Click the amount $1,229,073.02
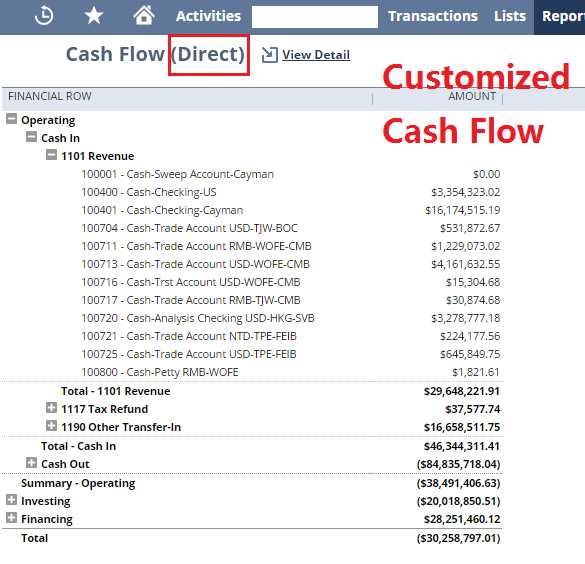This screenshot has width=585, height=564. point(466,246)
